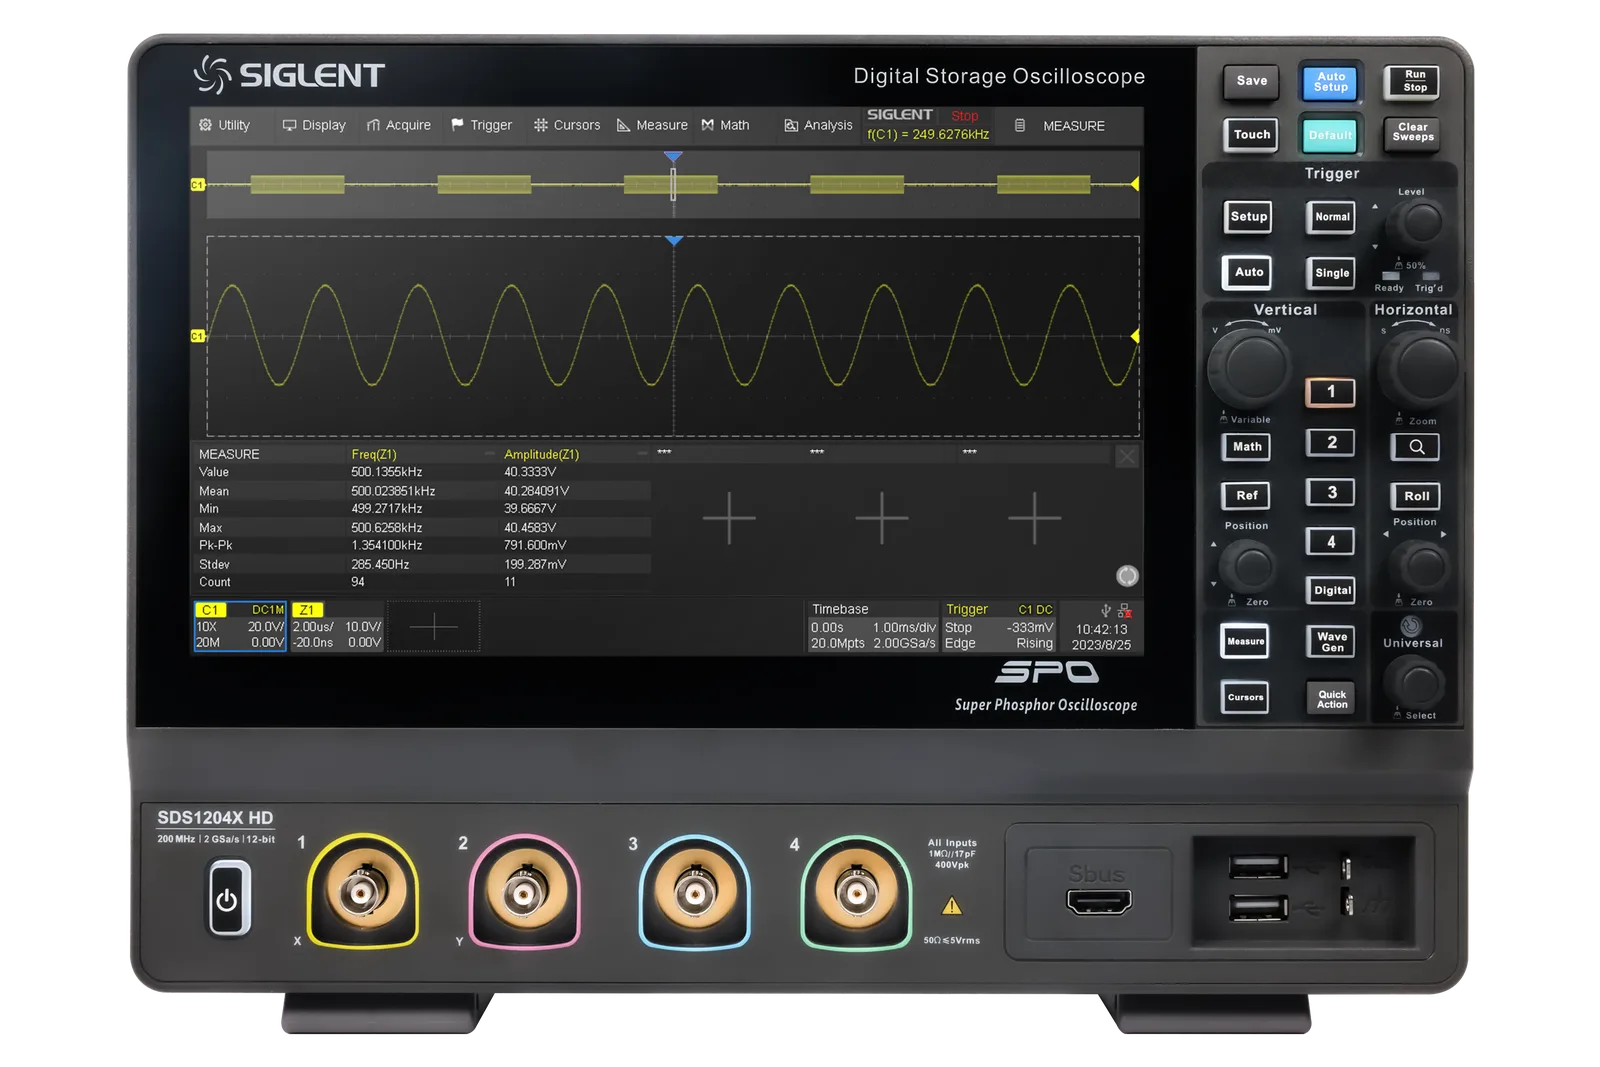The width and height of the screenshot is (1600, 1067).
Task: Click the channel 3 blue BNC connector
Action: coord(694,891)
